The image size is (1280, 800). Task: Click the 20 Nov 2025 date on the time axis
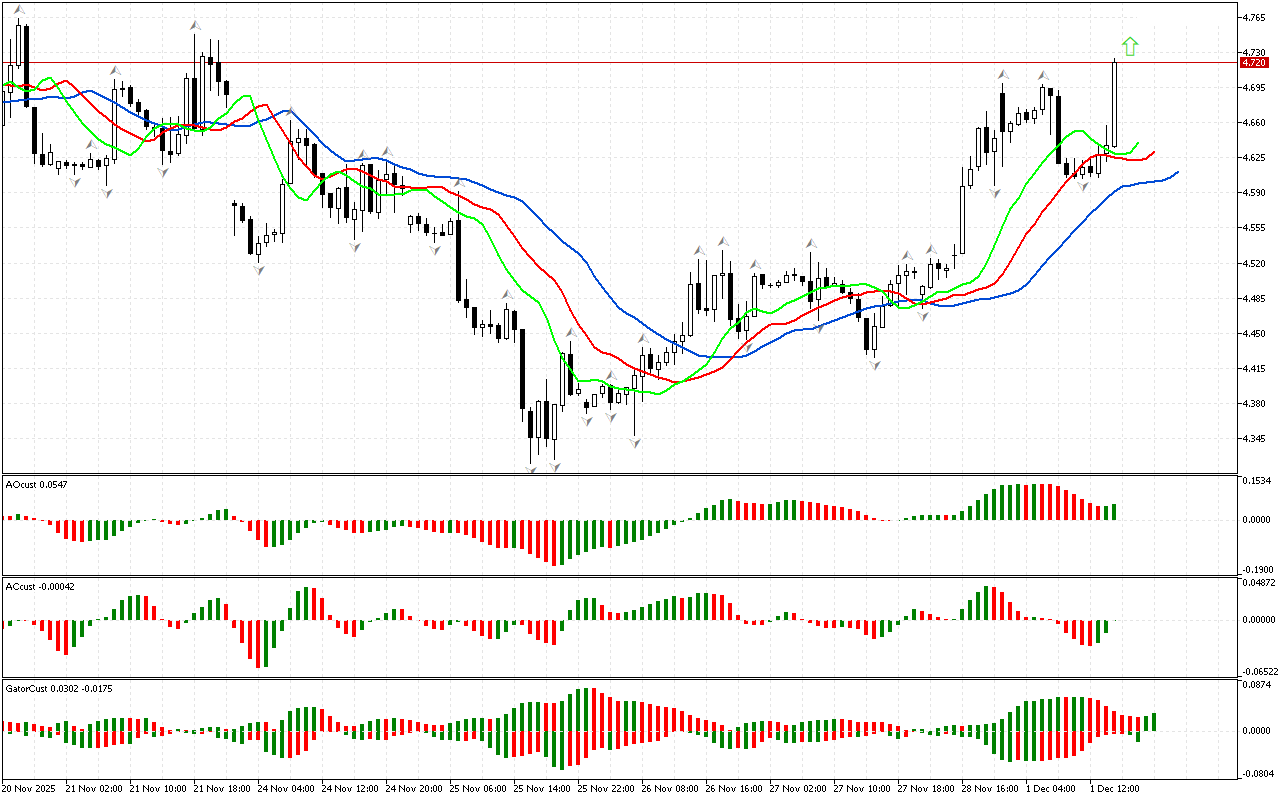pyautogui.click(x=31, y=788)
